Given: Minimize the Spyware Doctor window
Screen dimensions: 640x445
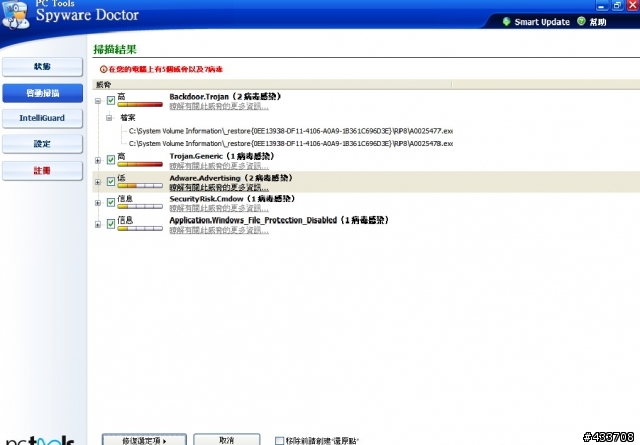Looking at the screenshot, I should click(602, 5).
